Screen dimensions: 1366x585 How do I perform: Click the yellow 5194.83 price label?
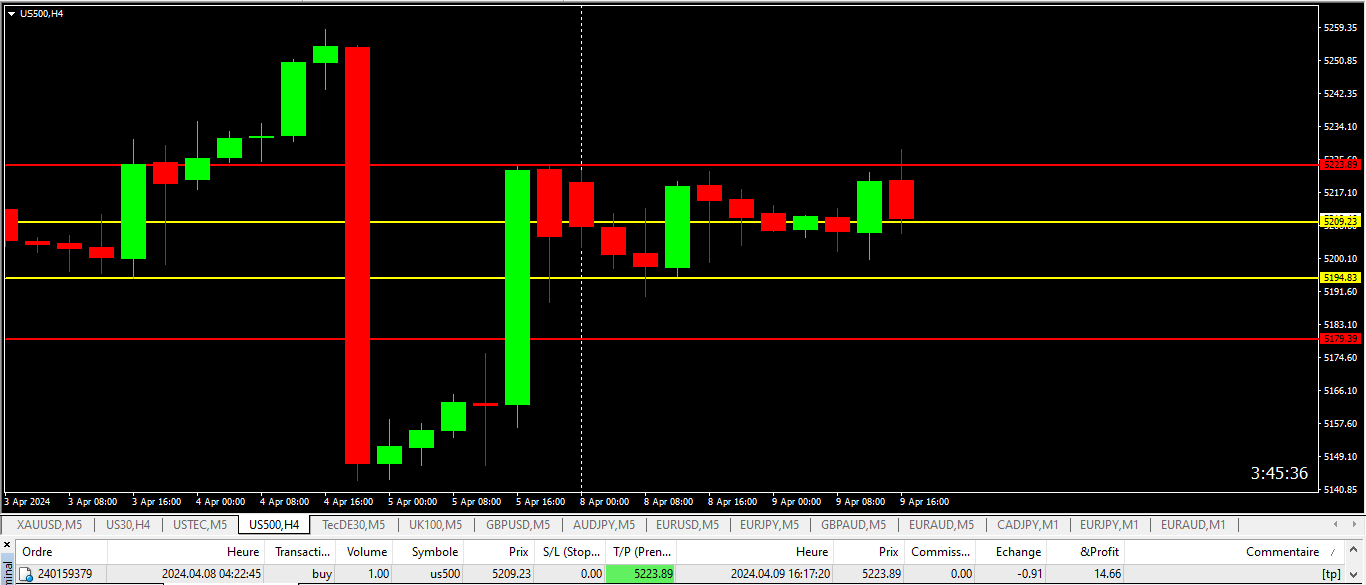1340,278
